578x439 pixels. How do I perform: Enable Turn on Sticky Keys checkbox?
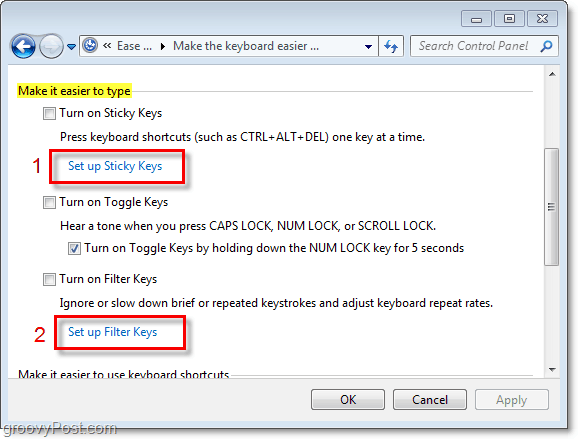(x=49, y=113)
